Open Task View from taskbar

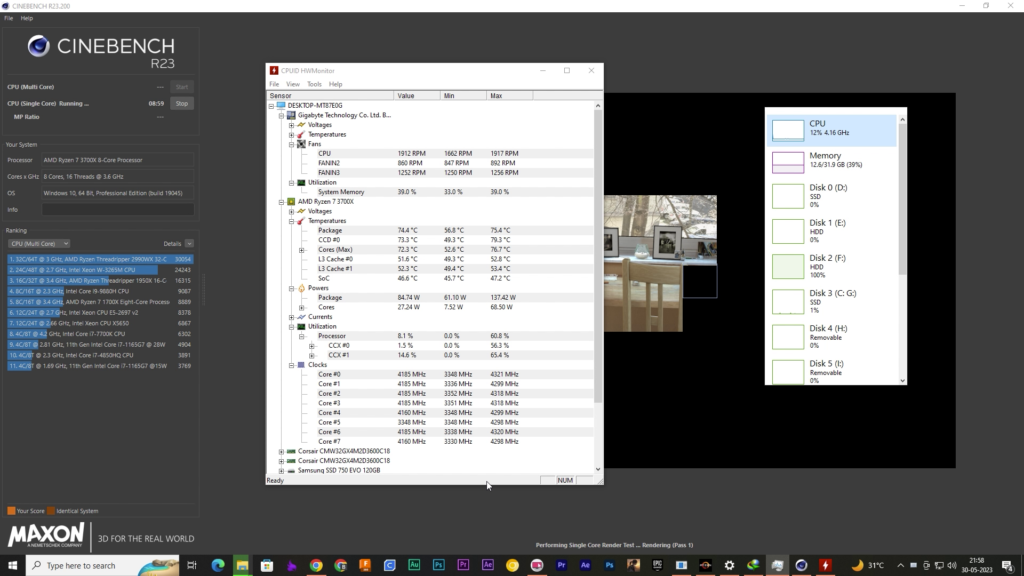tap(191, 566)
